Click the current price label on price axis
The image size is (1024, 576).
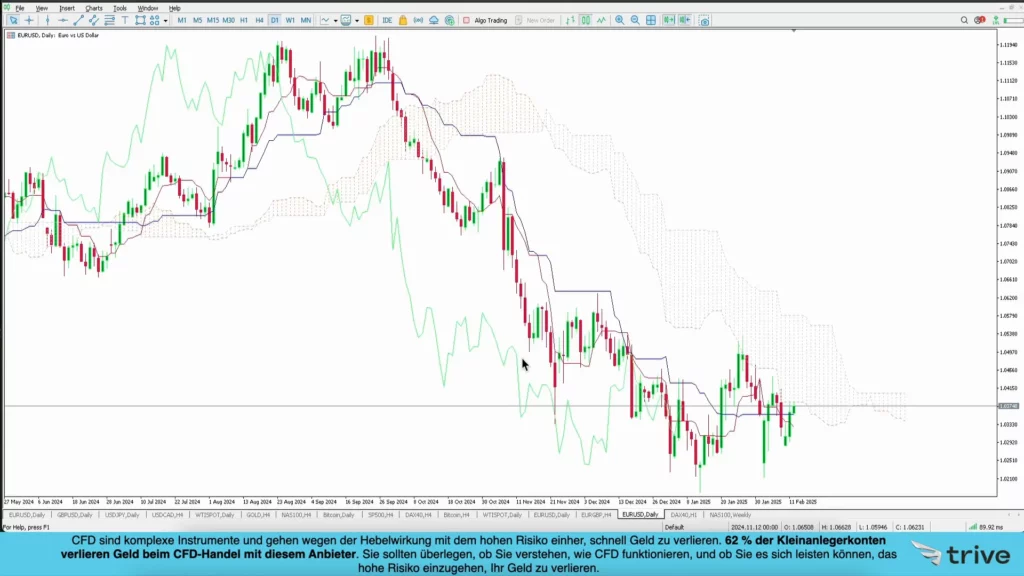[x=1008, y=405]
